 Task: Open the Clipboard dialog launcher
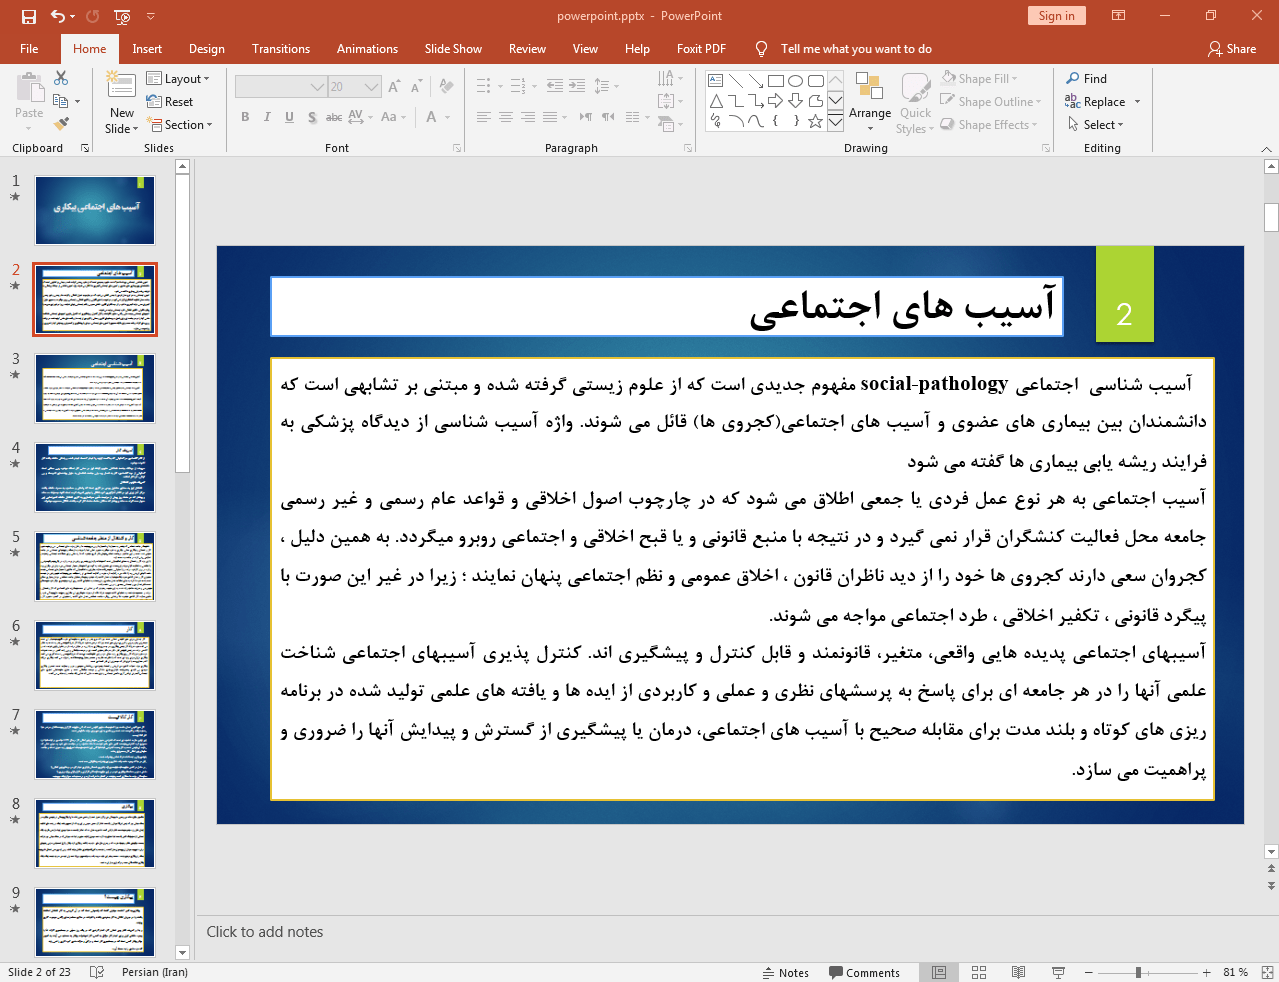point(85,148)
